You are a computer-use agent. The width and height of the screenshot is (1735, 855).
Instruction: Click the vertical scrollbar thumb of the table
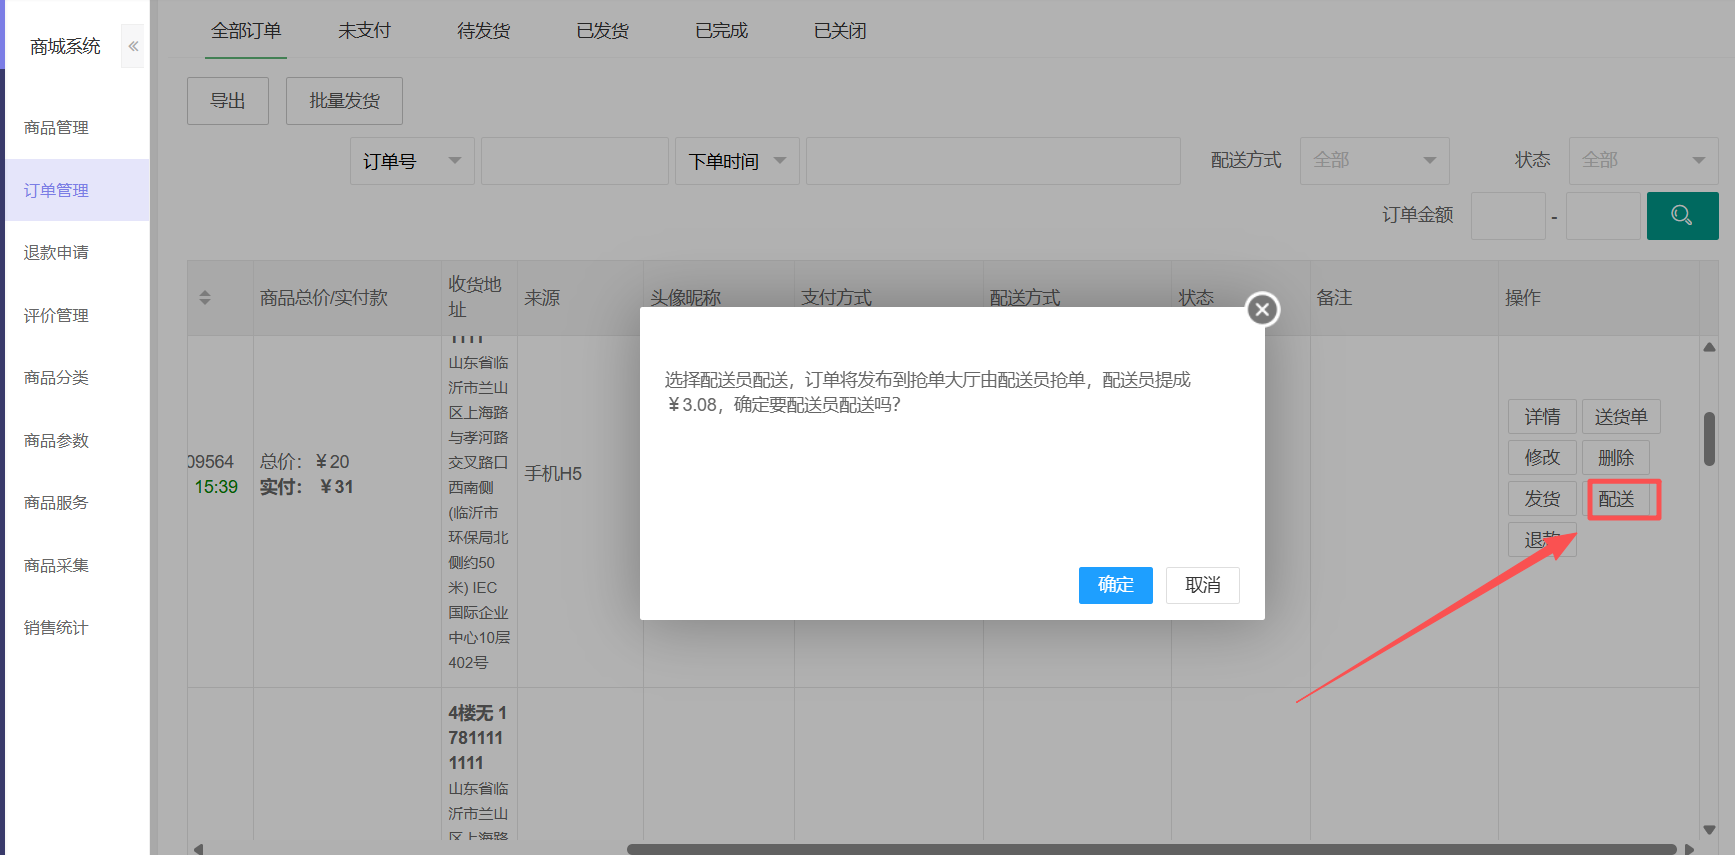click(x=1709, y=438)
